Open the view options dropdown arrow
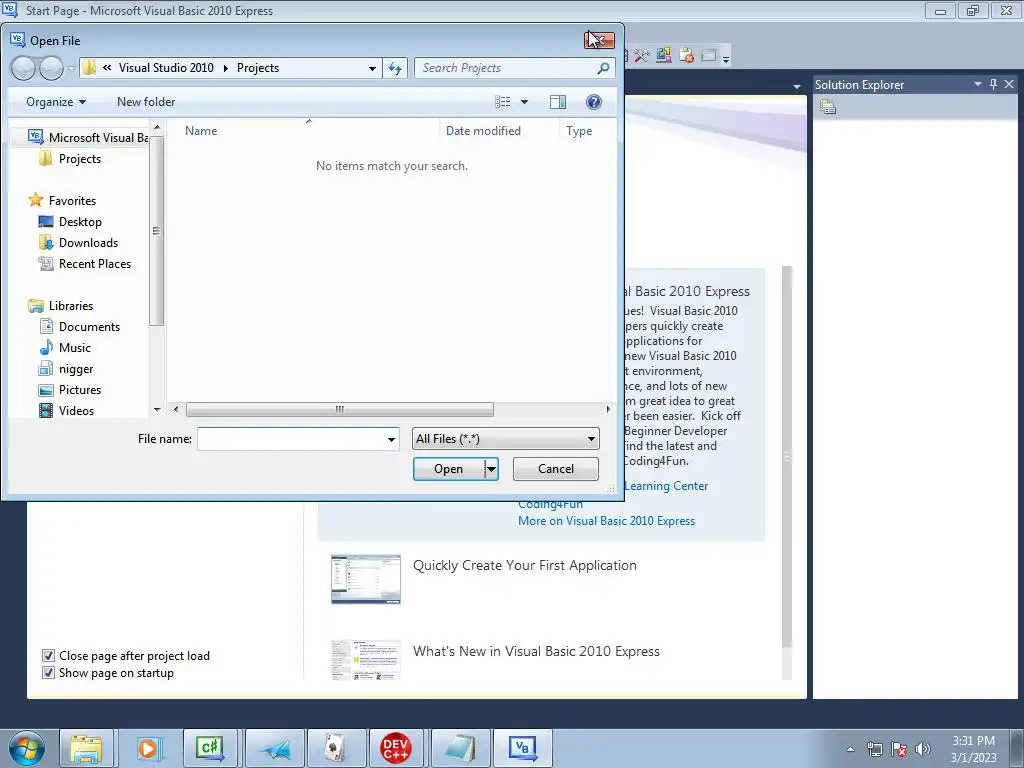The height and width of the screenshot is (768, 1024). coord(524,102)
